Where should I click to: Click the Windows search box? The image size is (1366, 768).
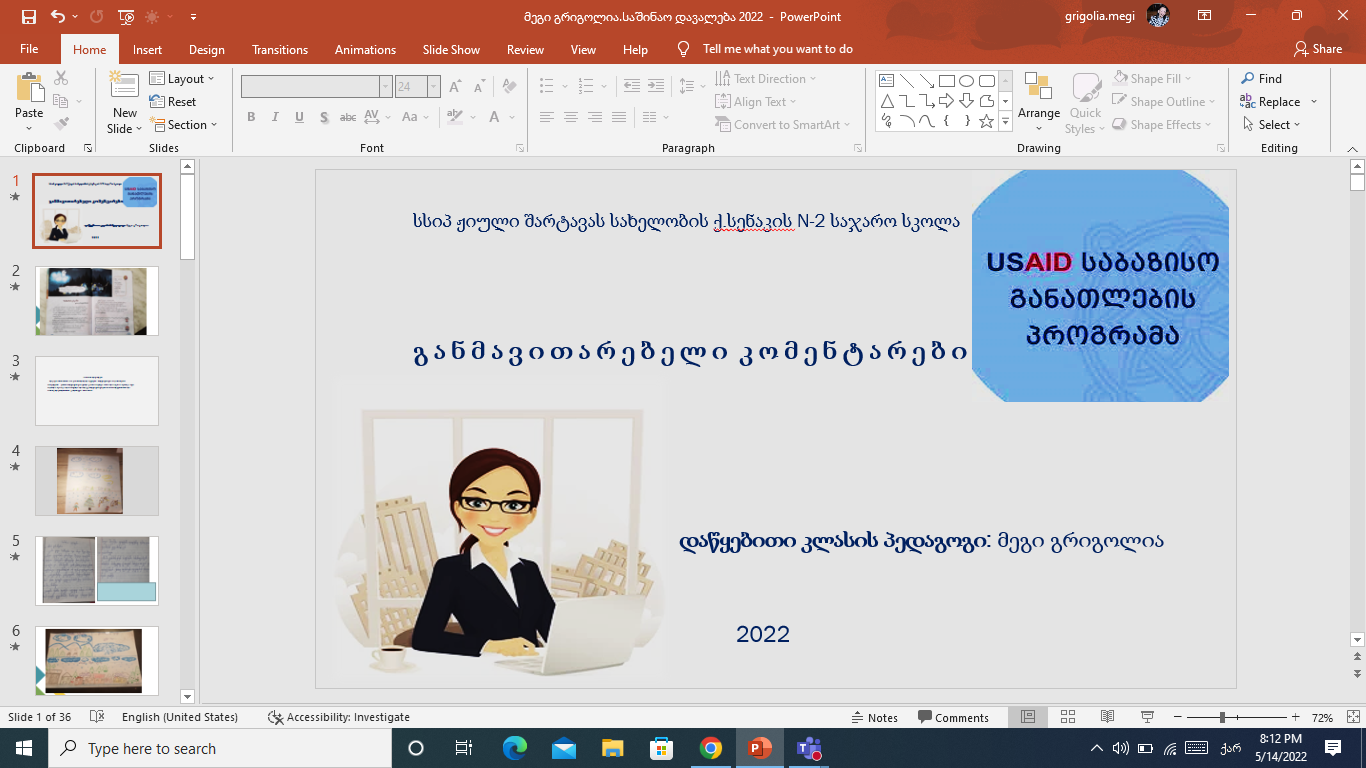tap(219, 748)
